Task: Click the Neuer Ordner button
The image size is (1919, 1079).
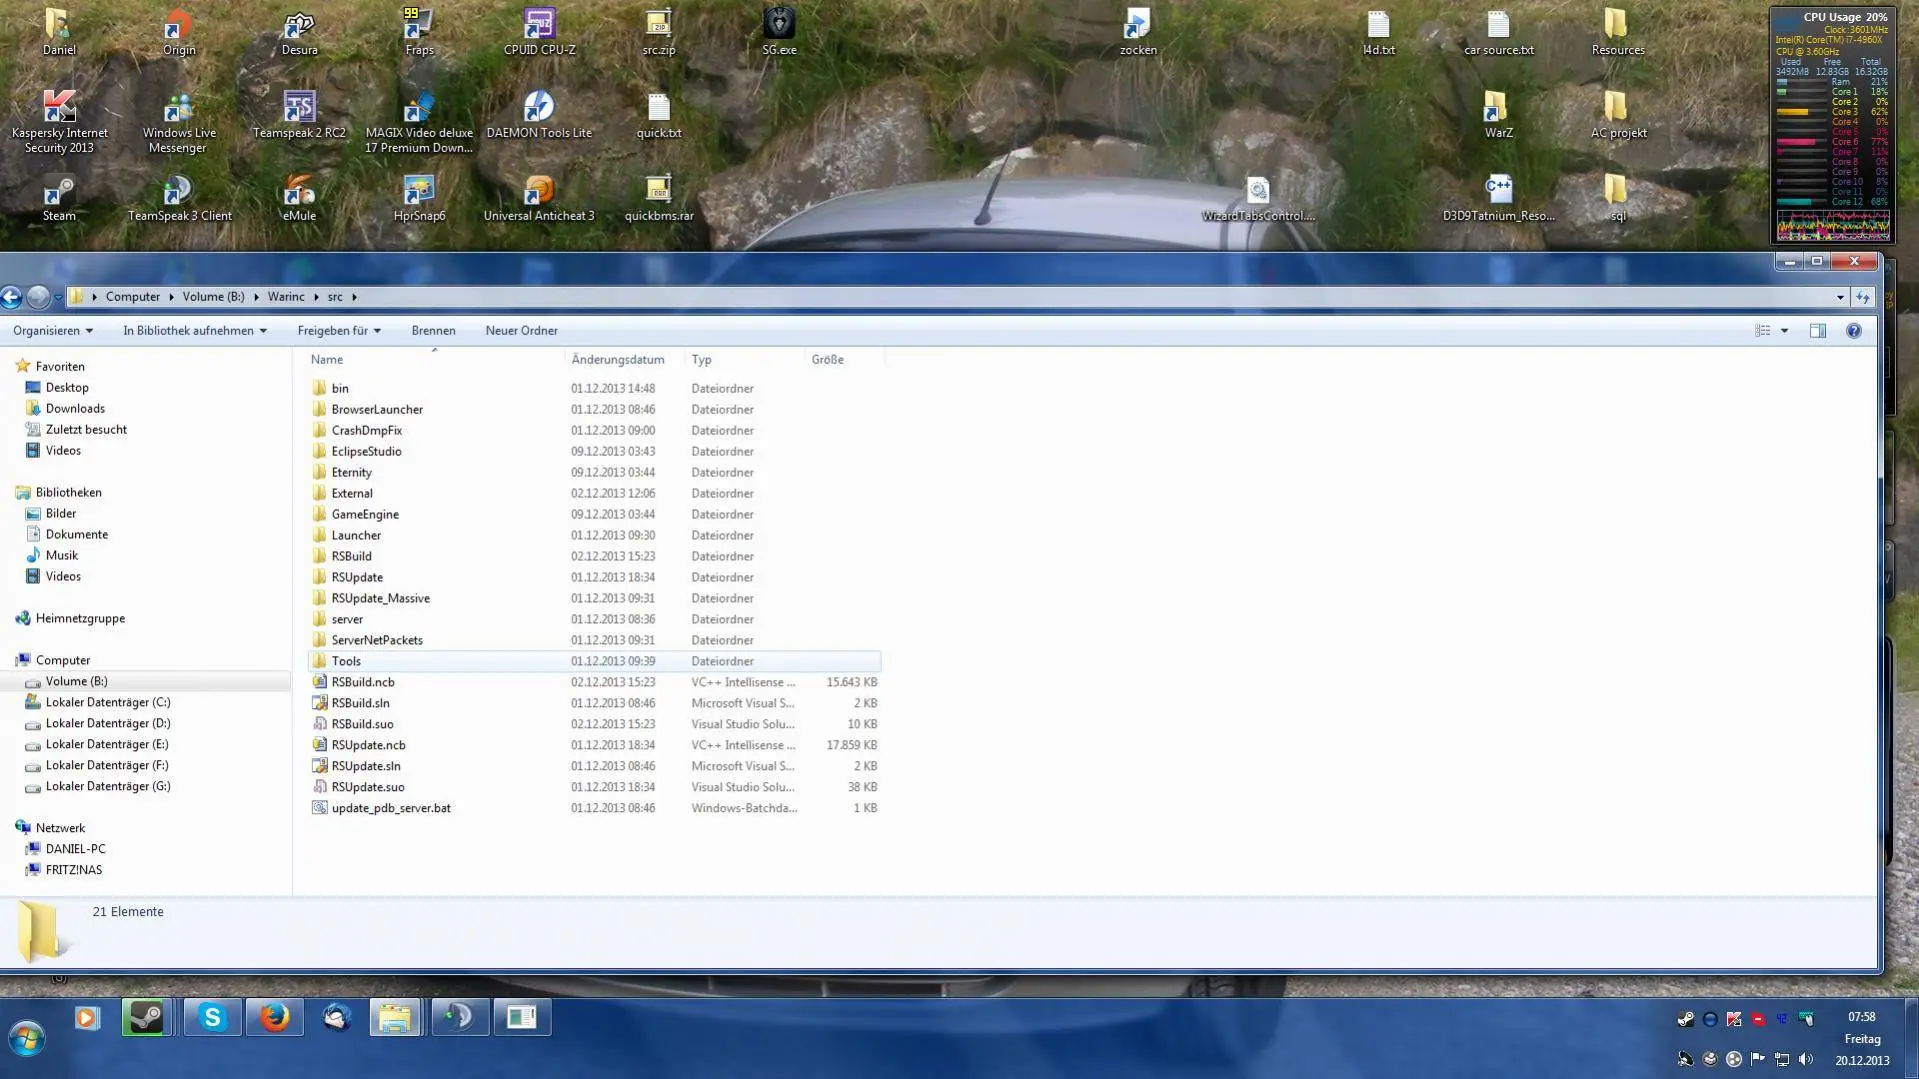Action: (x=521, y=331)
